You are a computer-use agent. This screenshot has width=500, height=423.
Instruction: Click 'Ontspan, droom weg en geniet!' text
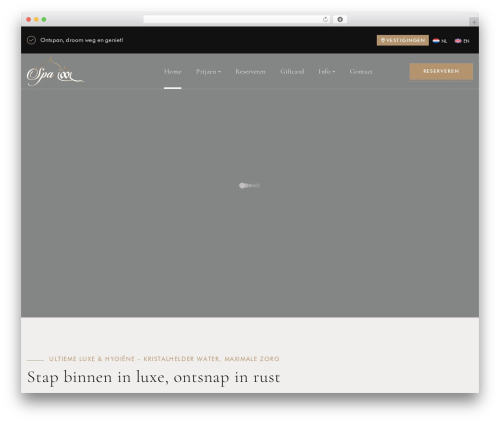(x=82, y=40)
